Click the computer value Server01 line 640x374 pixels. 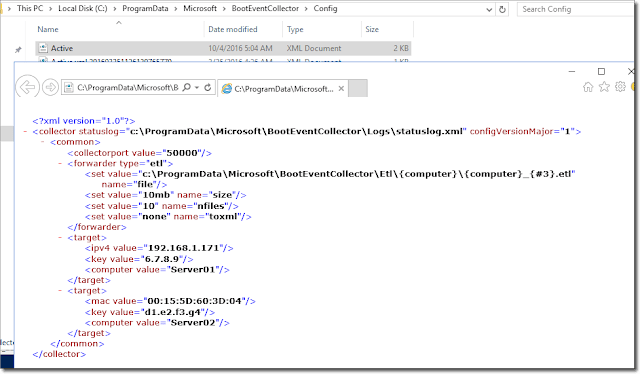coord(157,269)
